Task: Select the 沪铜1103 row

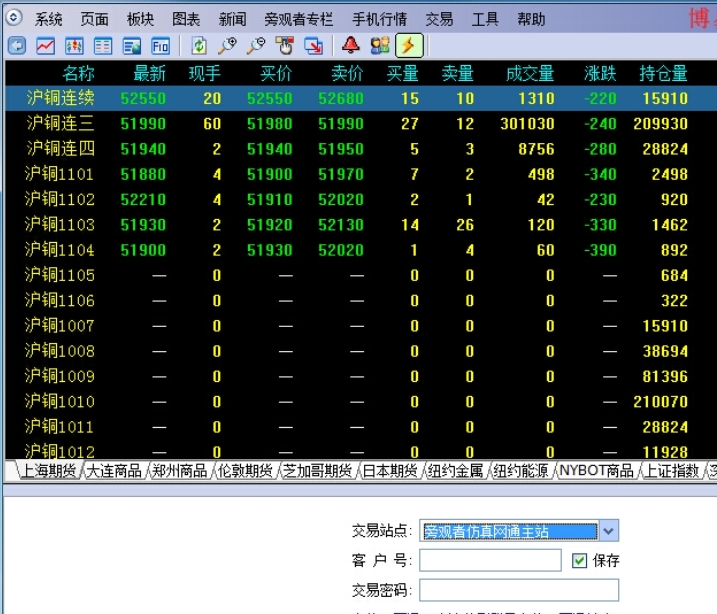Action: [x=360, y=224]
